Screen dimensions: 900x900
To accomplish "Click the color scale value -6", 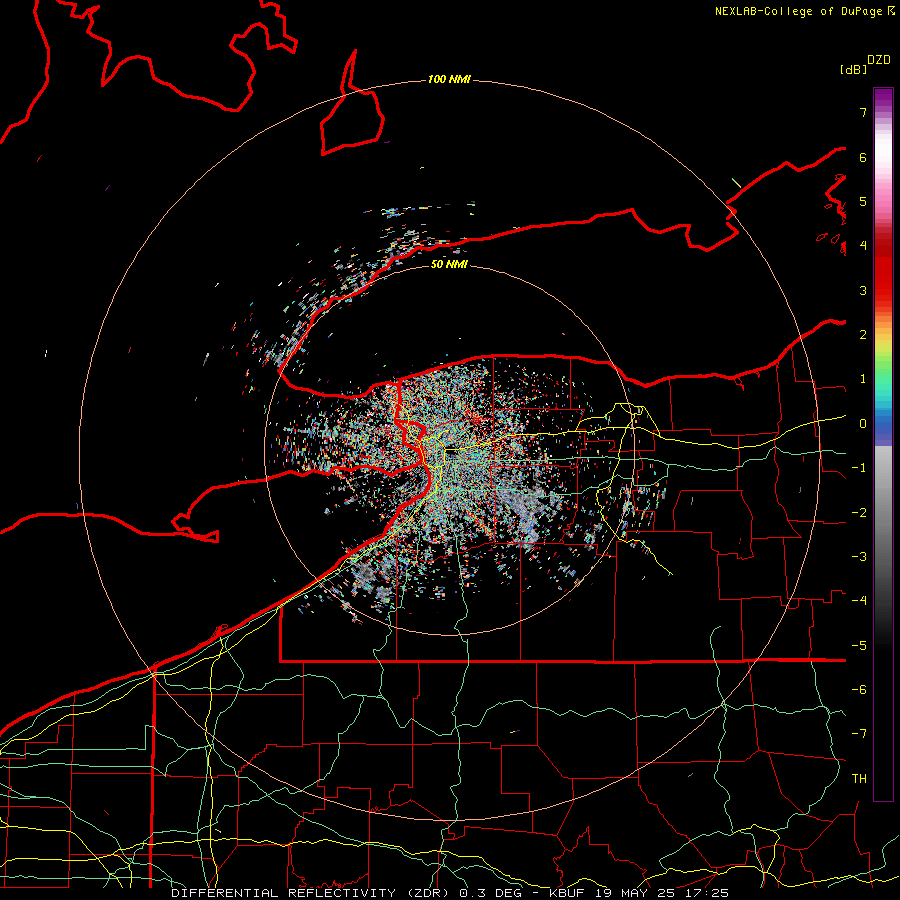I will (859, 690).
